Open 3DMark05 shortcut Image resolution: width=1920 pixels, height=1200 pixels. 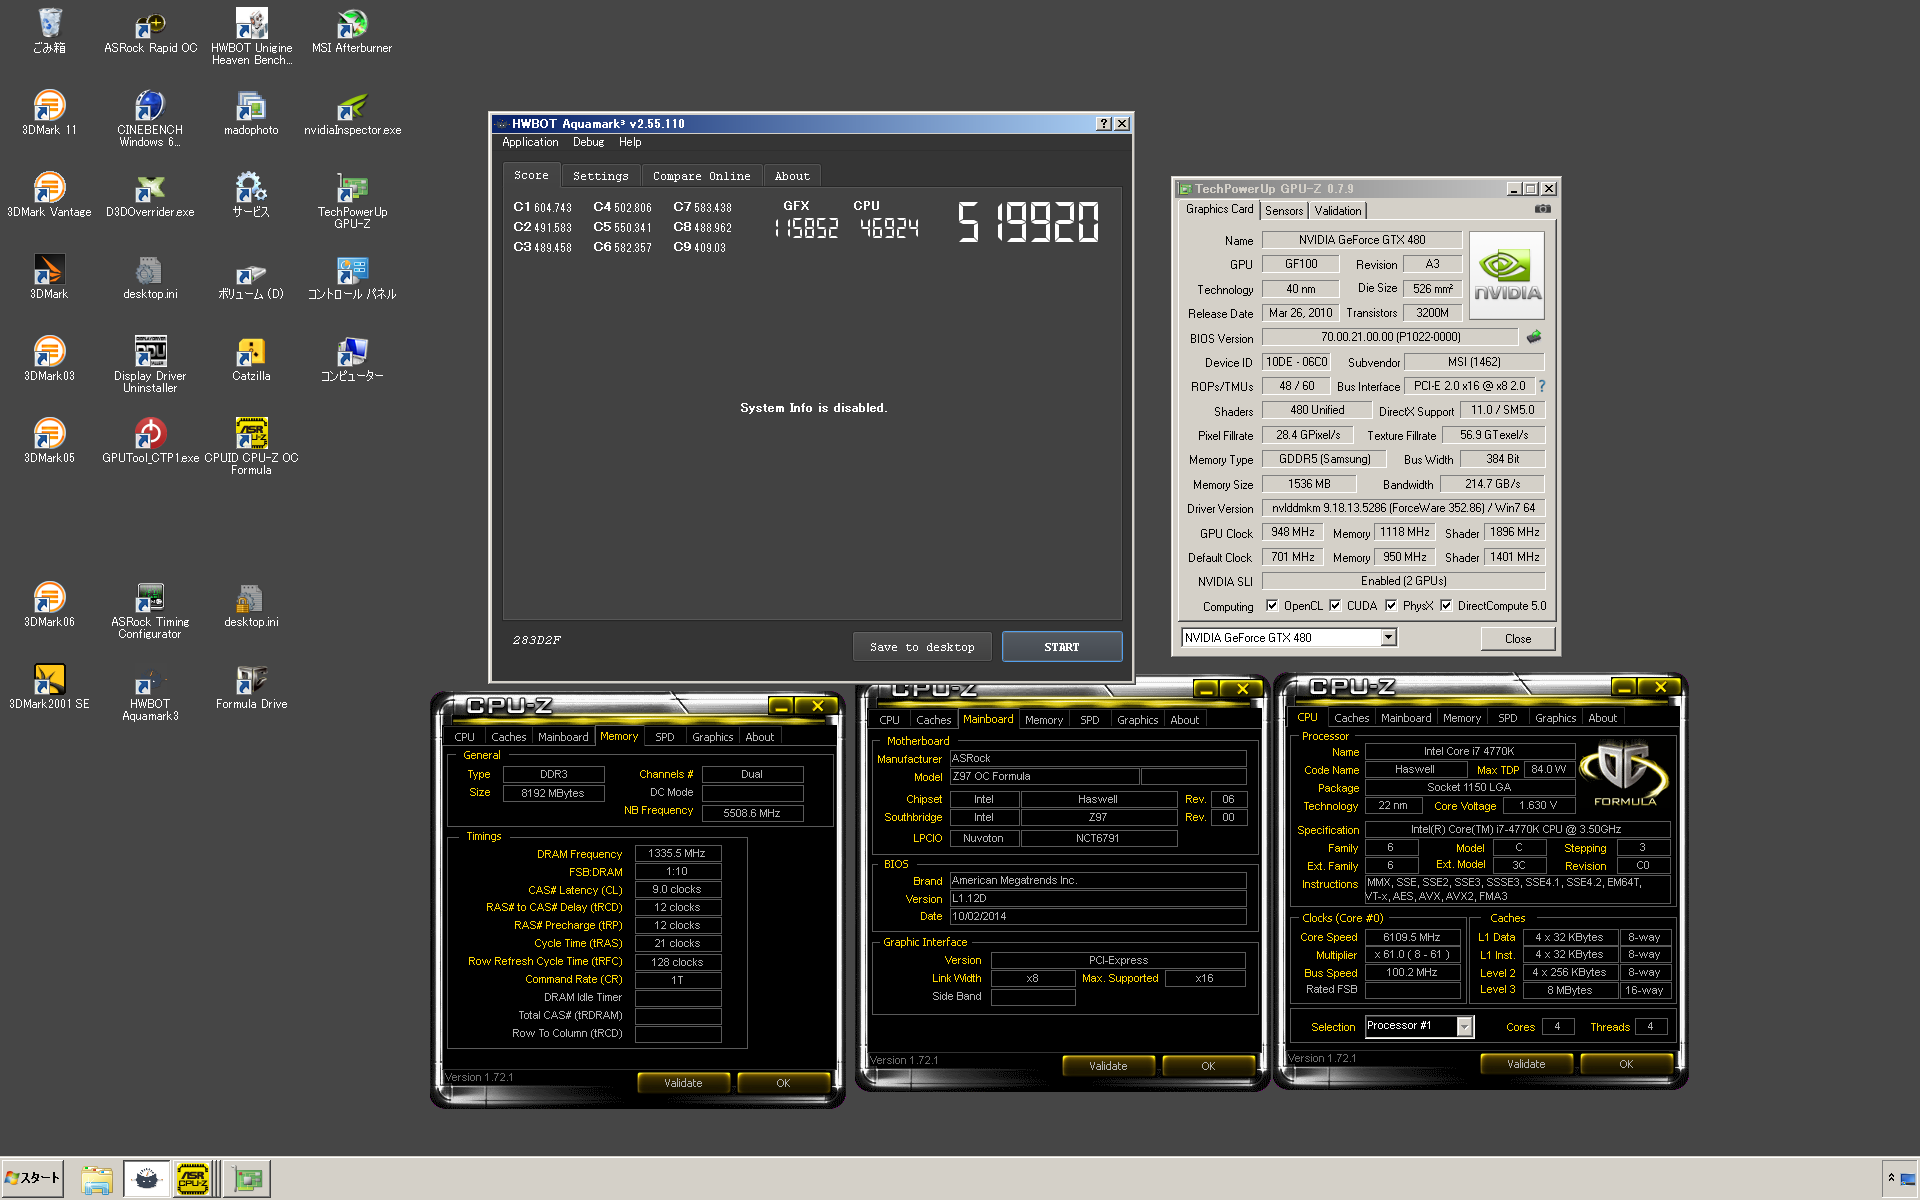pyautogui.click(x=49, y=440)
